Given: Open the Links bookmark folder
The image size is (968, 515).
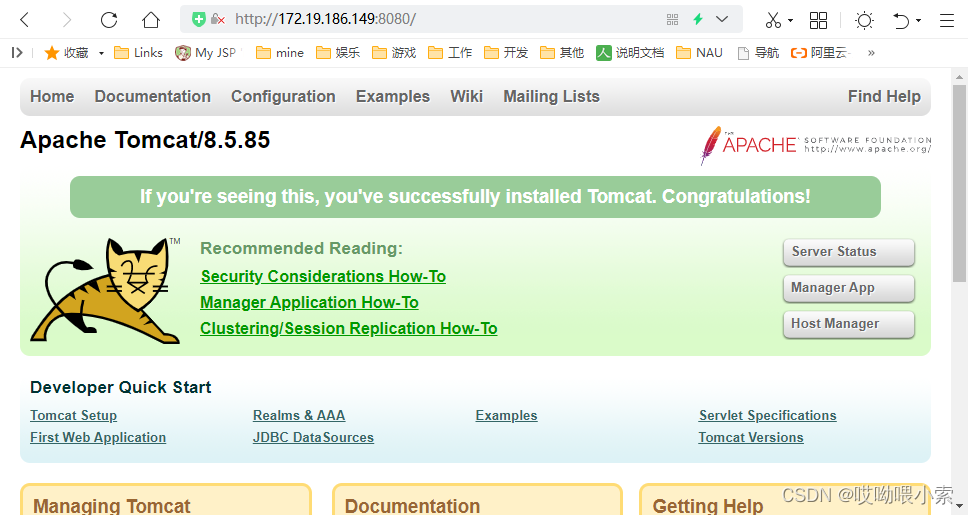Looking at the screenshot, I should pos(138,52).
